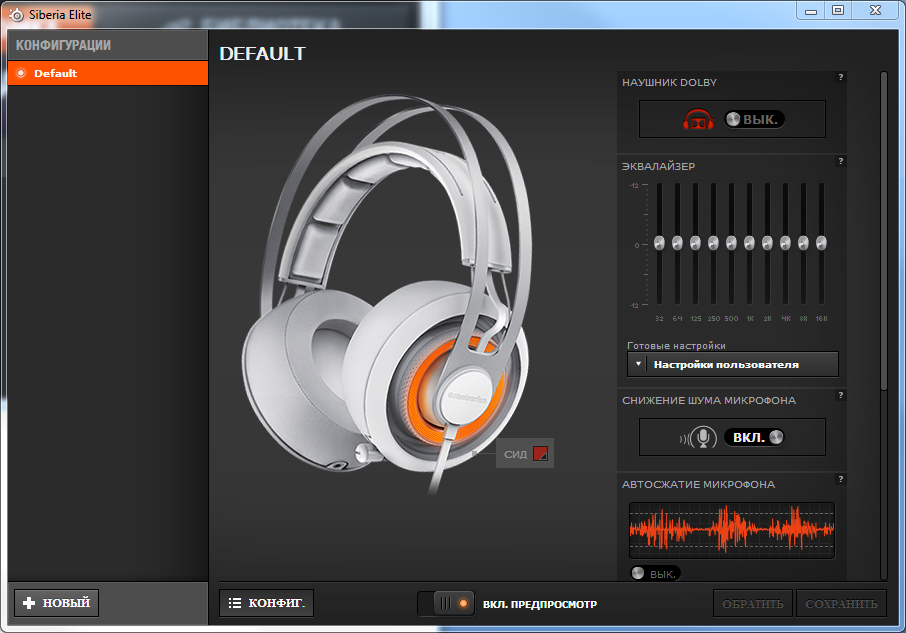The image size is (906, 633).
Task: Toggle Dolby headphone ВЫК. switch
Action: [x=755, y=120]
